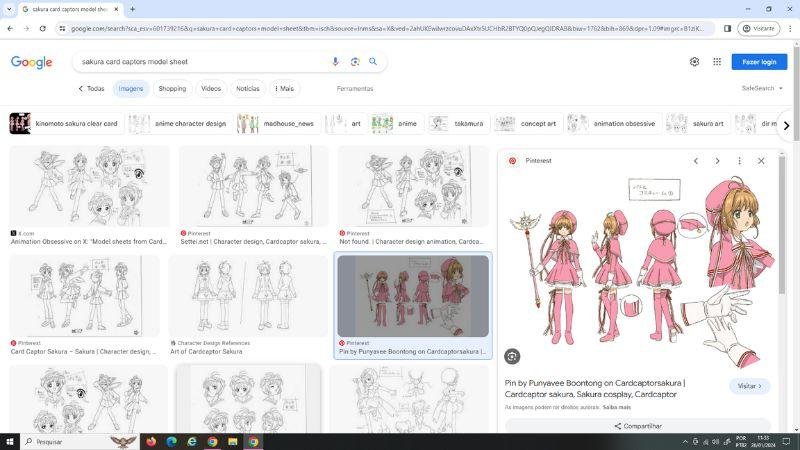Open Chrome three-dot menu
The height and width of the screenshot is (450, 800).
click(790, 29)
